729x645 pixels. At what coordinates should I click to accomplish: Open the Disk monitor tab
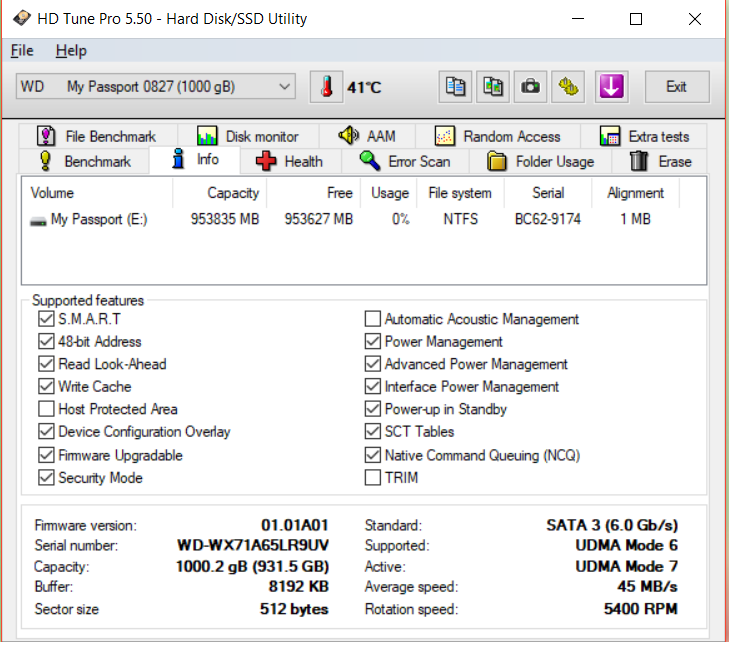[248, 136]
